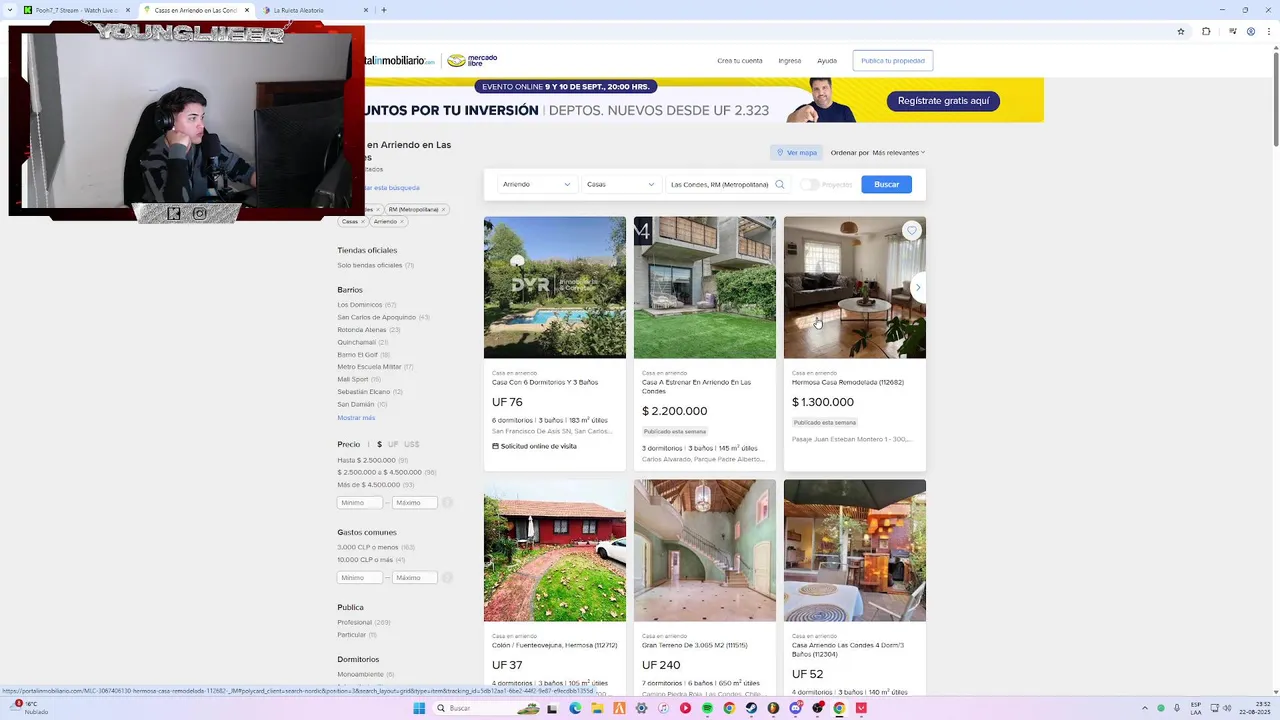Open the browser extensions puzzle icon
This screenshot has width=1280, height=720.
click(1206, 31)
